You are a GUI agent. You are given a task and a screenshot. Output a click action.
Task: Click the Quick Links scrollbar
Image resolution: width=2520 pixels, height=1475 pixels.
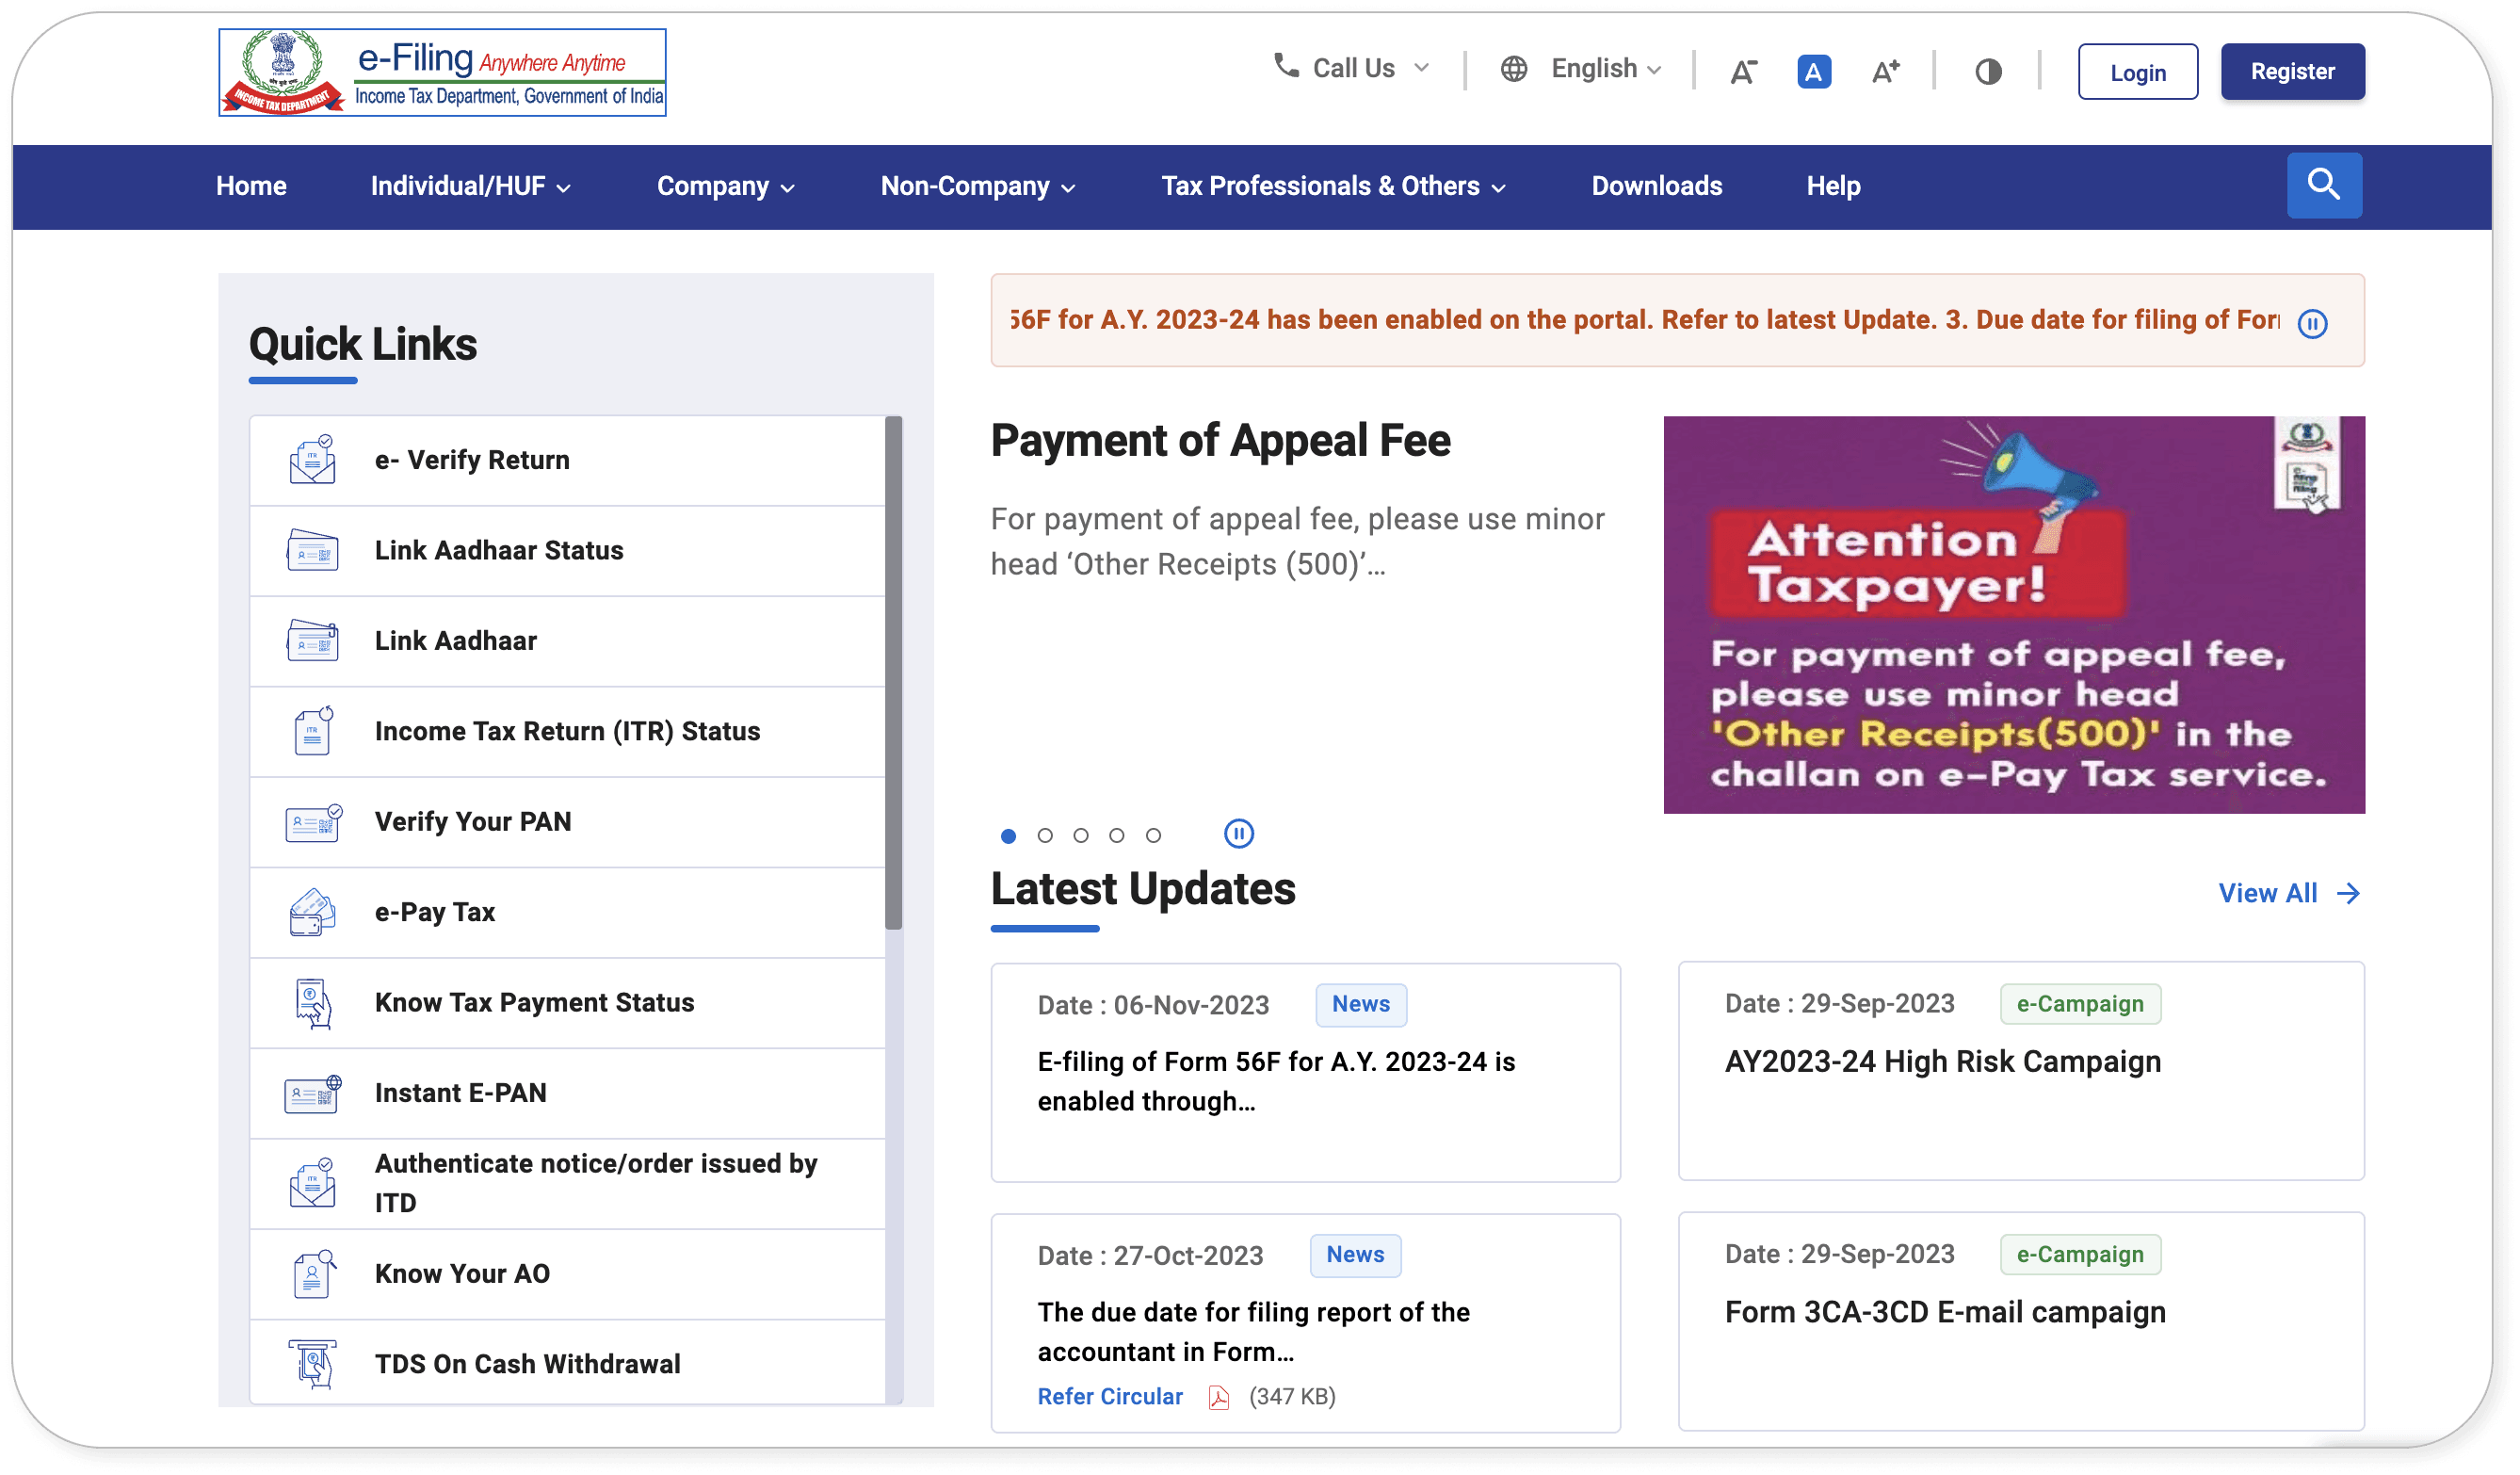tap(893, 672)
